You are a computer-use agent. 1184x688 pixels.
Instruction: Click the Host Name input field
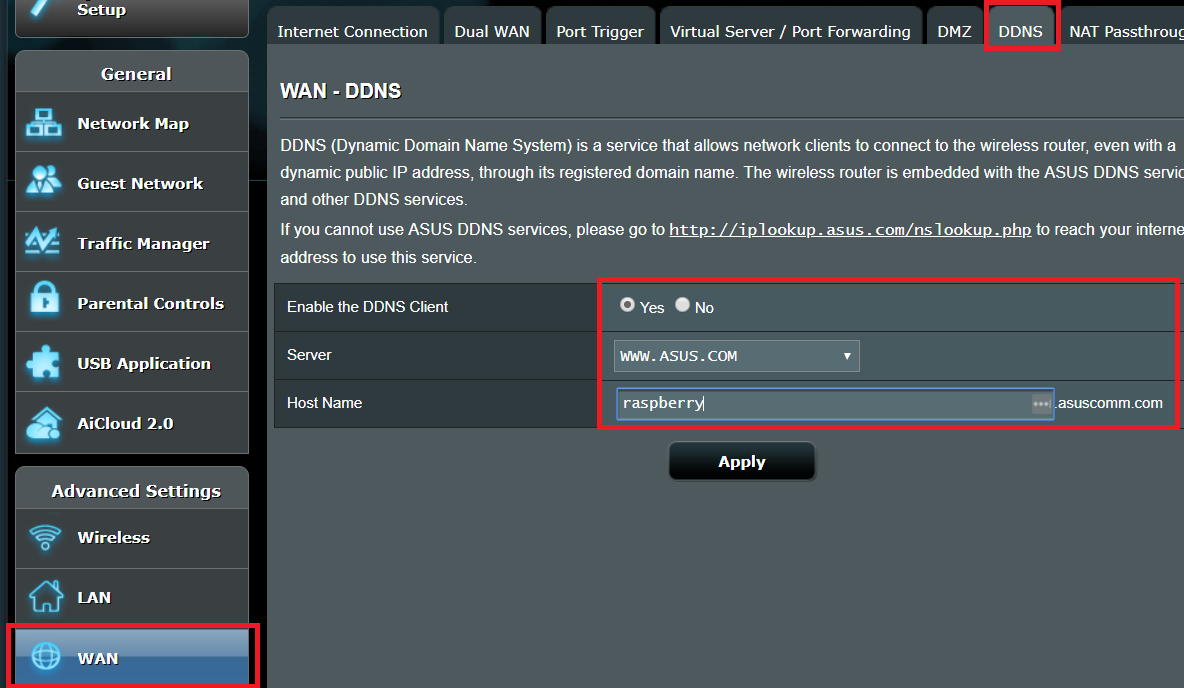(834, 403)
